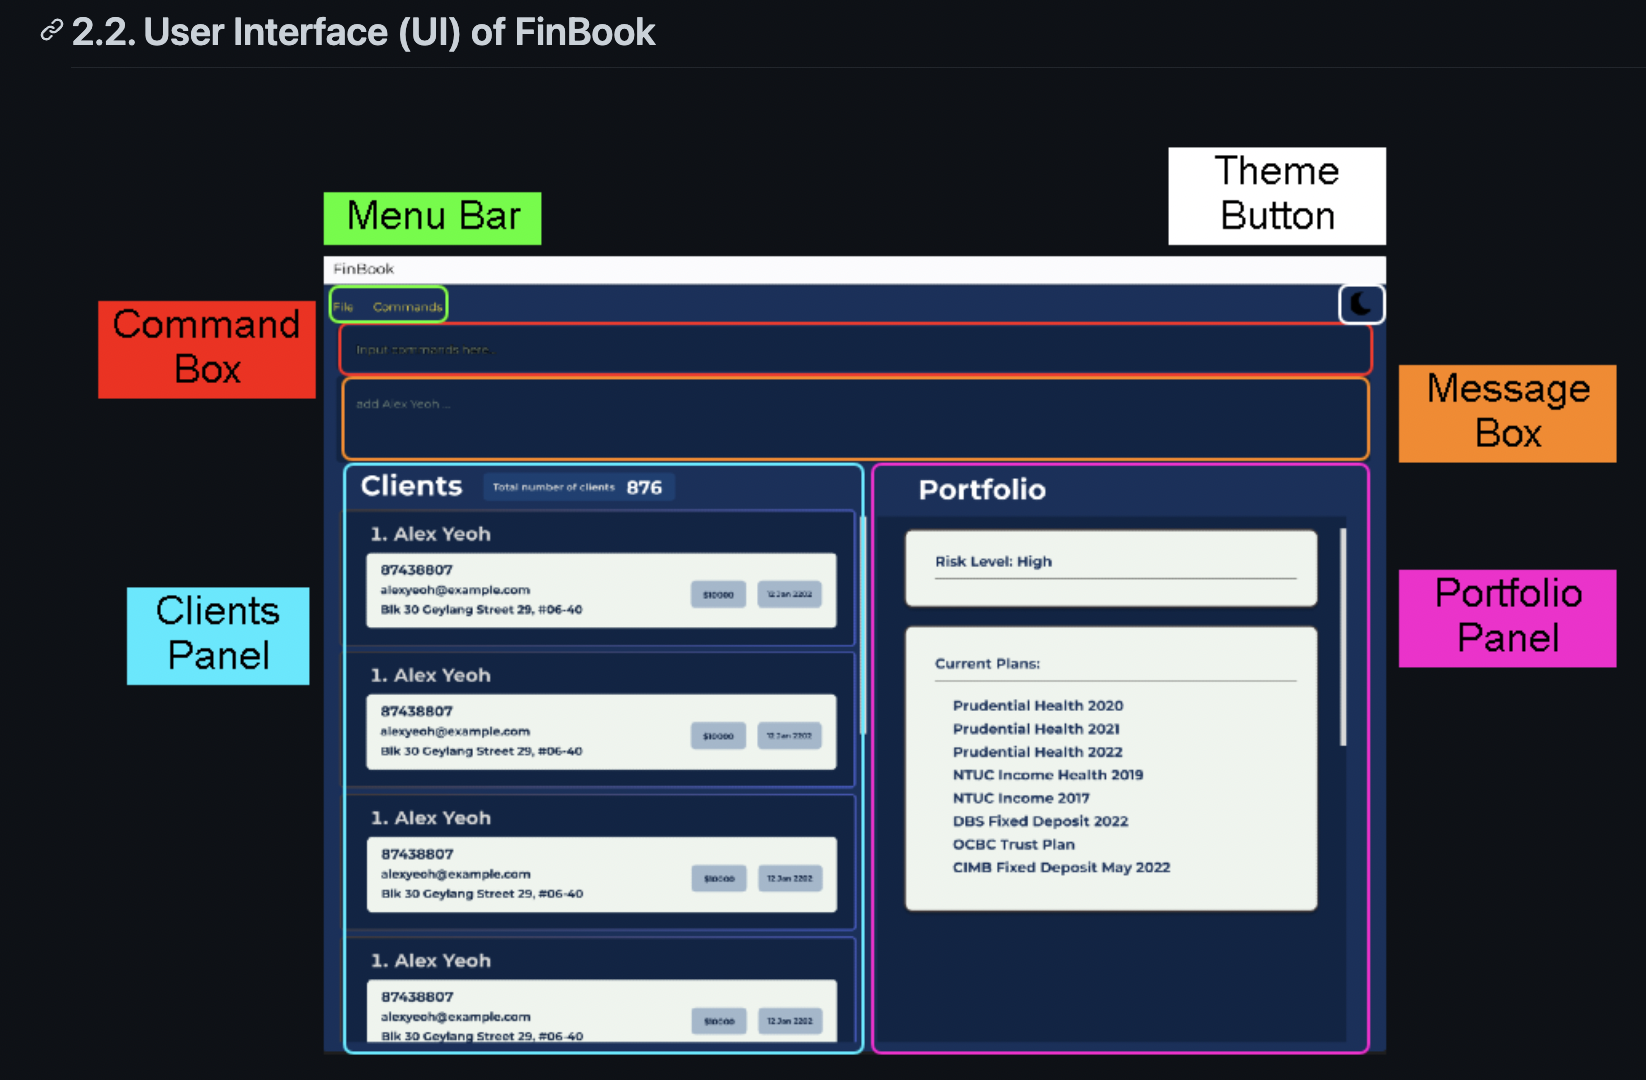This screenshot has height=1080, width=1646.
Task: Select the 'Prudential Health 2020' plan
Action: pyautogui.click(x=1038, y=706)
